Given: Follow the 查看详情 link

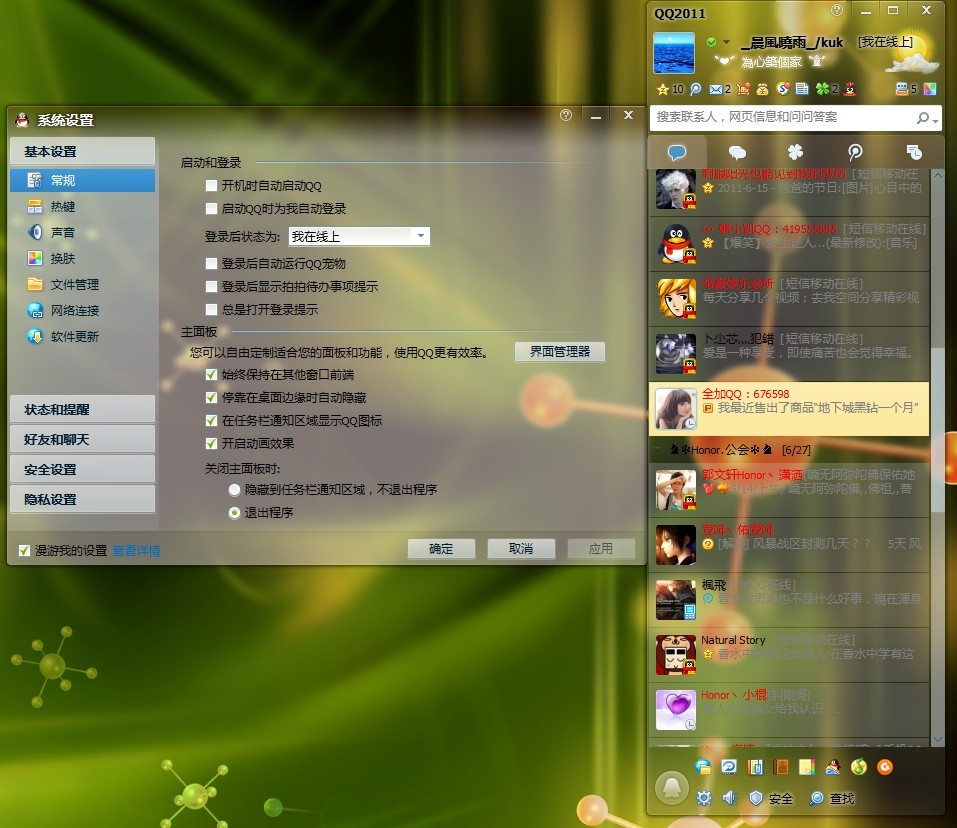Looking at the screenshot, I should click(137, 550).
